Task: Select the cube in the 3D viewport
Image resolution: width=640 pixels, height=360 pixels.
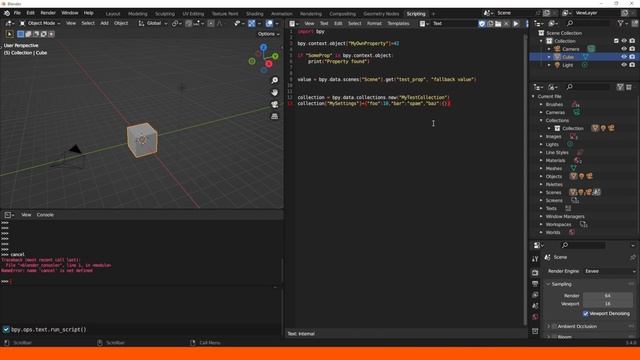Action: [142, 140]
